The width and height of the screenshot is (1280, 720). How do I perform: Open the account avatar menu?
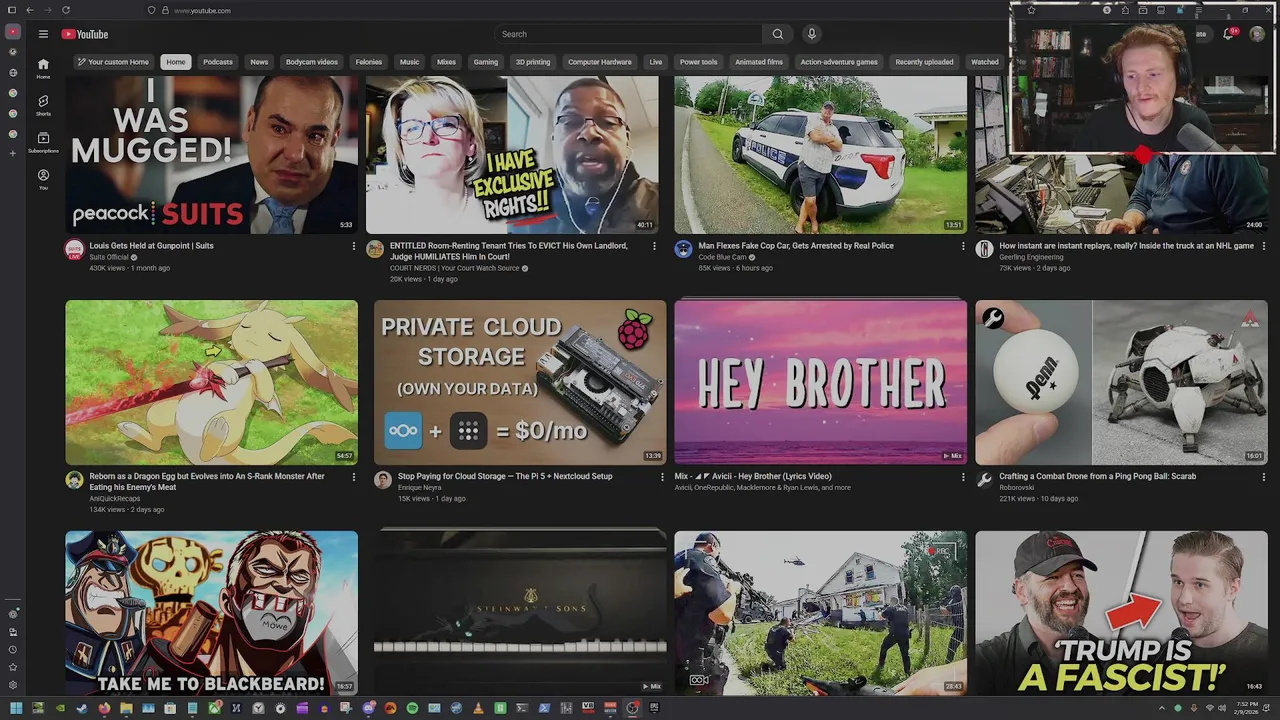pyautogui.click(x=1257, y=34)
